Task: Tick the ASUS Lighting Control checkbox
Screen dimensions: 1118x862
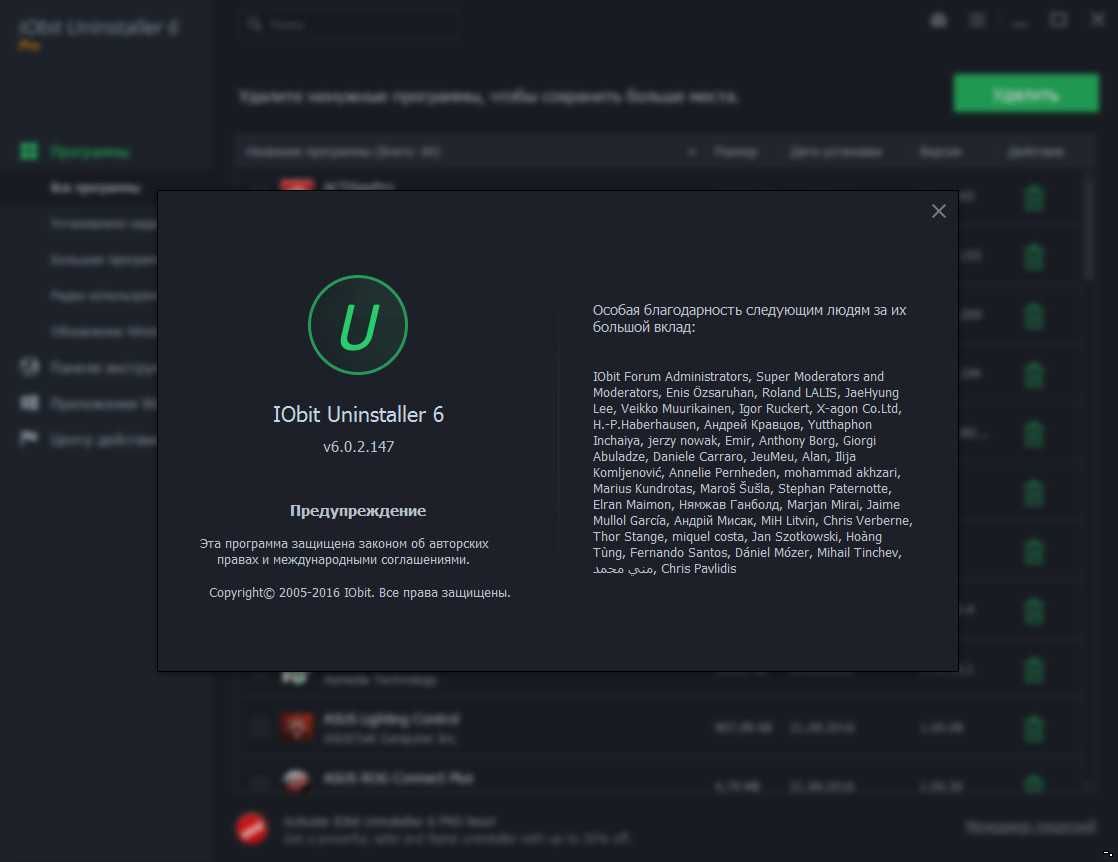Action: tap(259, 727)
